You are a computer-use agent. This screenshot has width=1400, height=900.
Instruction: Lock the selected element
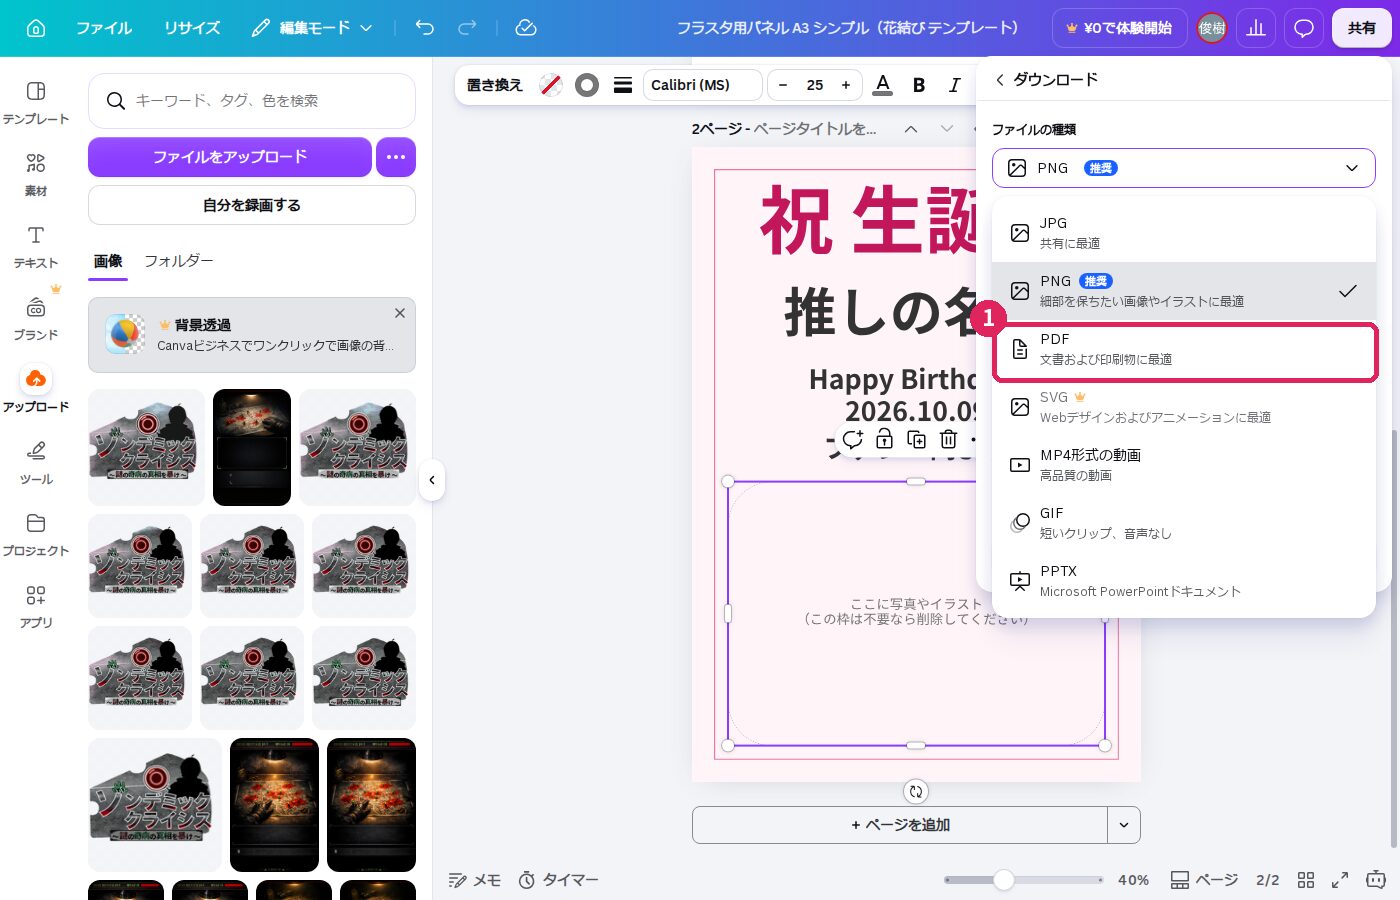(884, 439)
